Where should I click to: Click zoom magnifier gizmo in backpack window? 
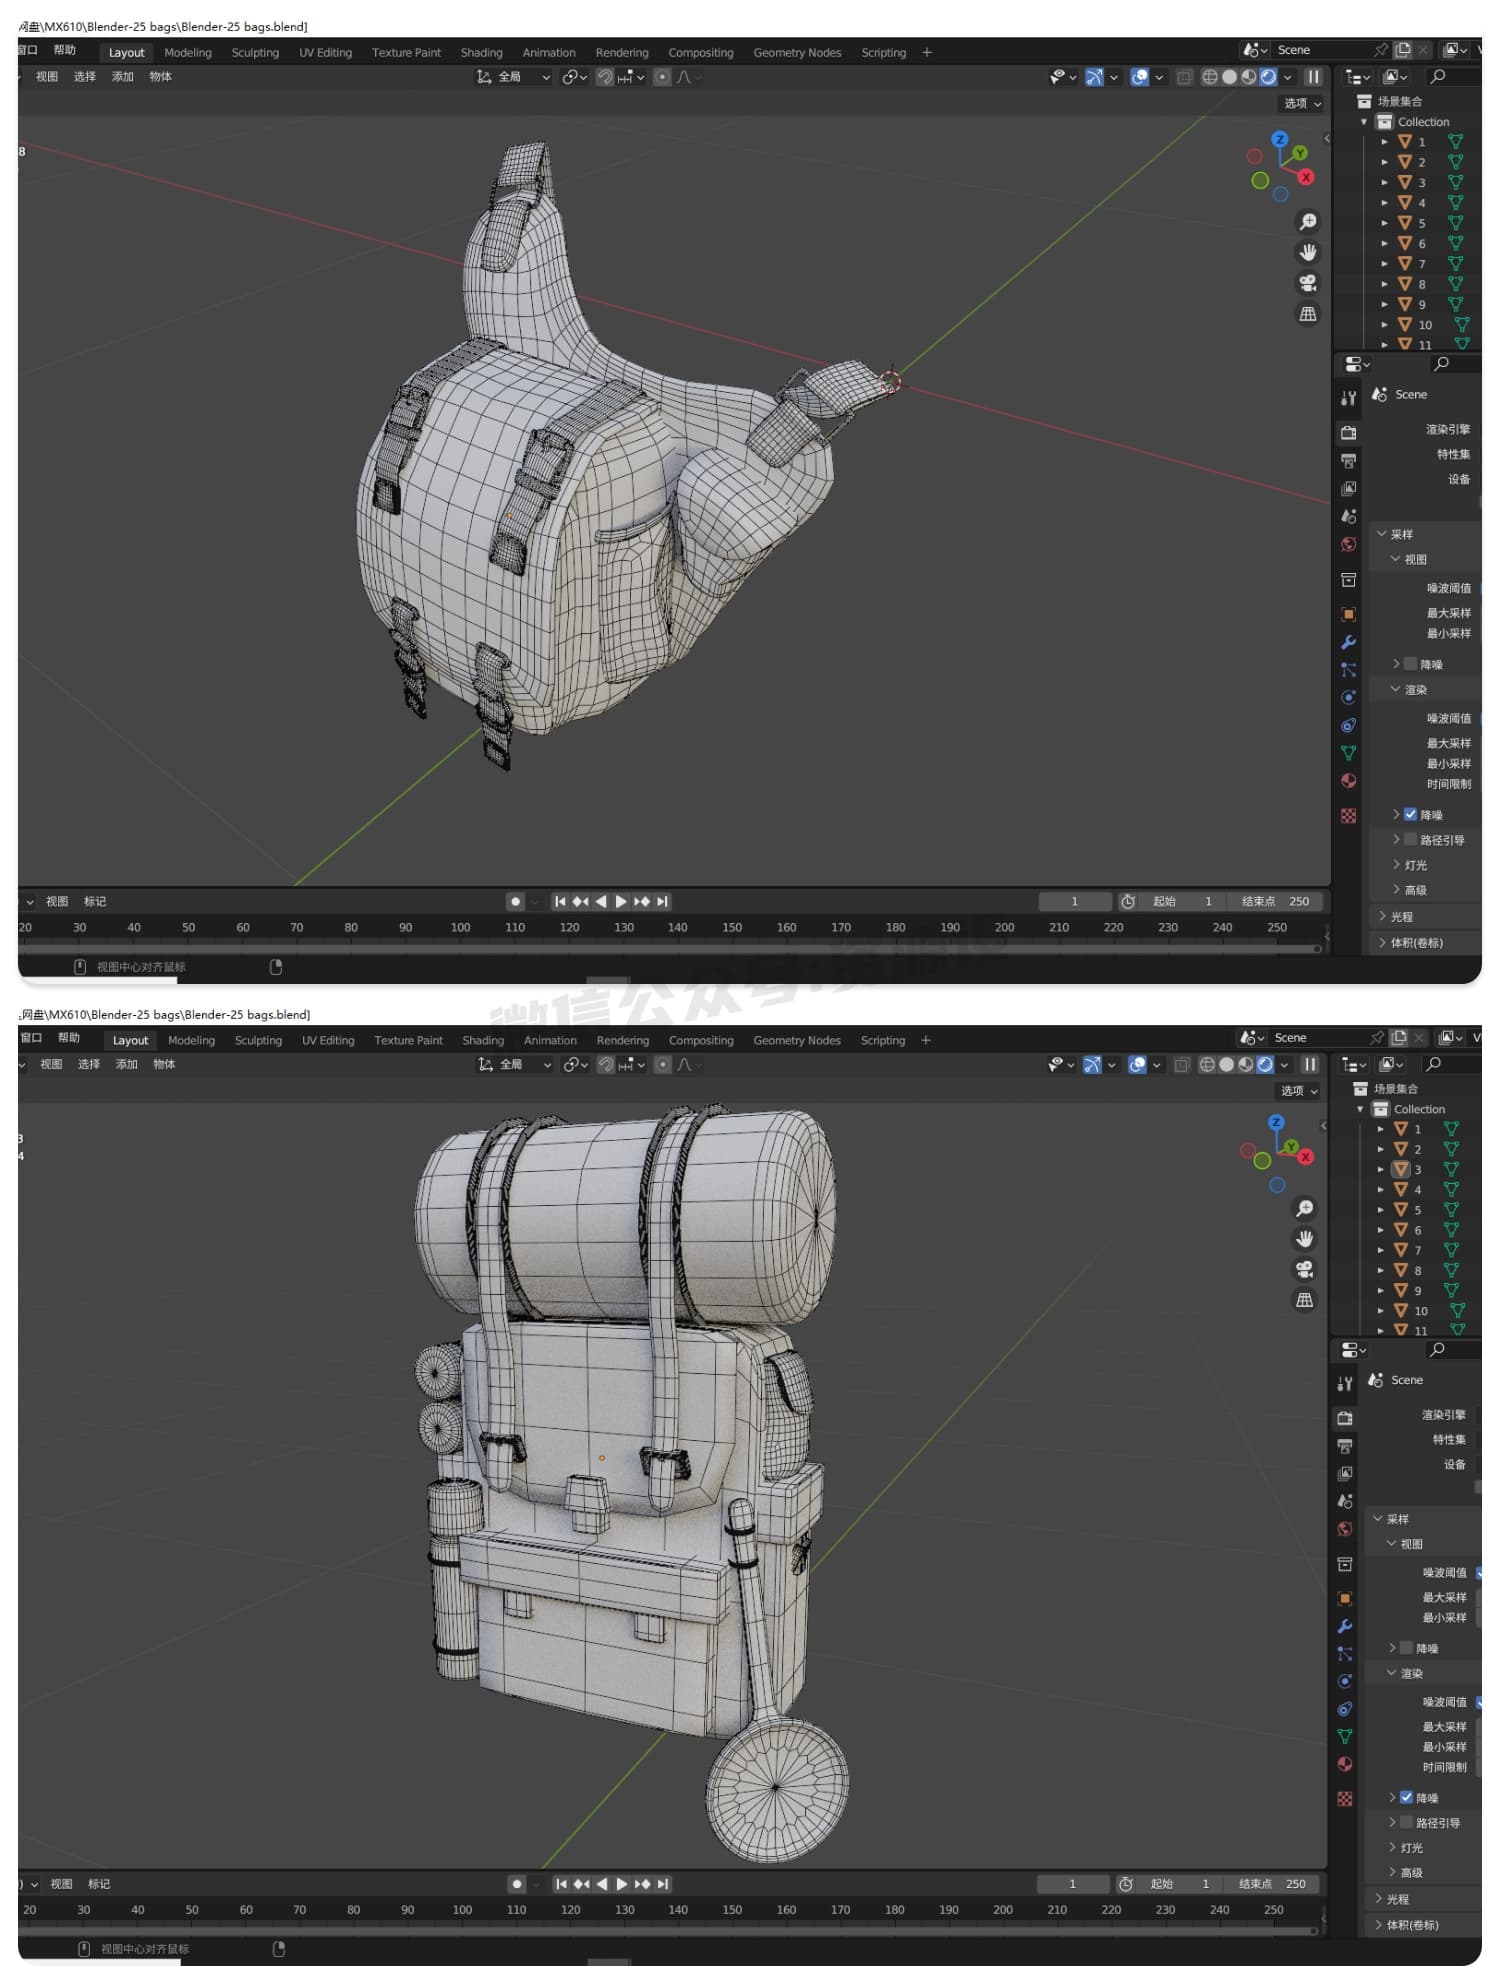[x=1304, y=1208]
